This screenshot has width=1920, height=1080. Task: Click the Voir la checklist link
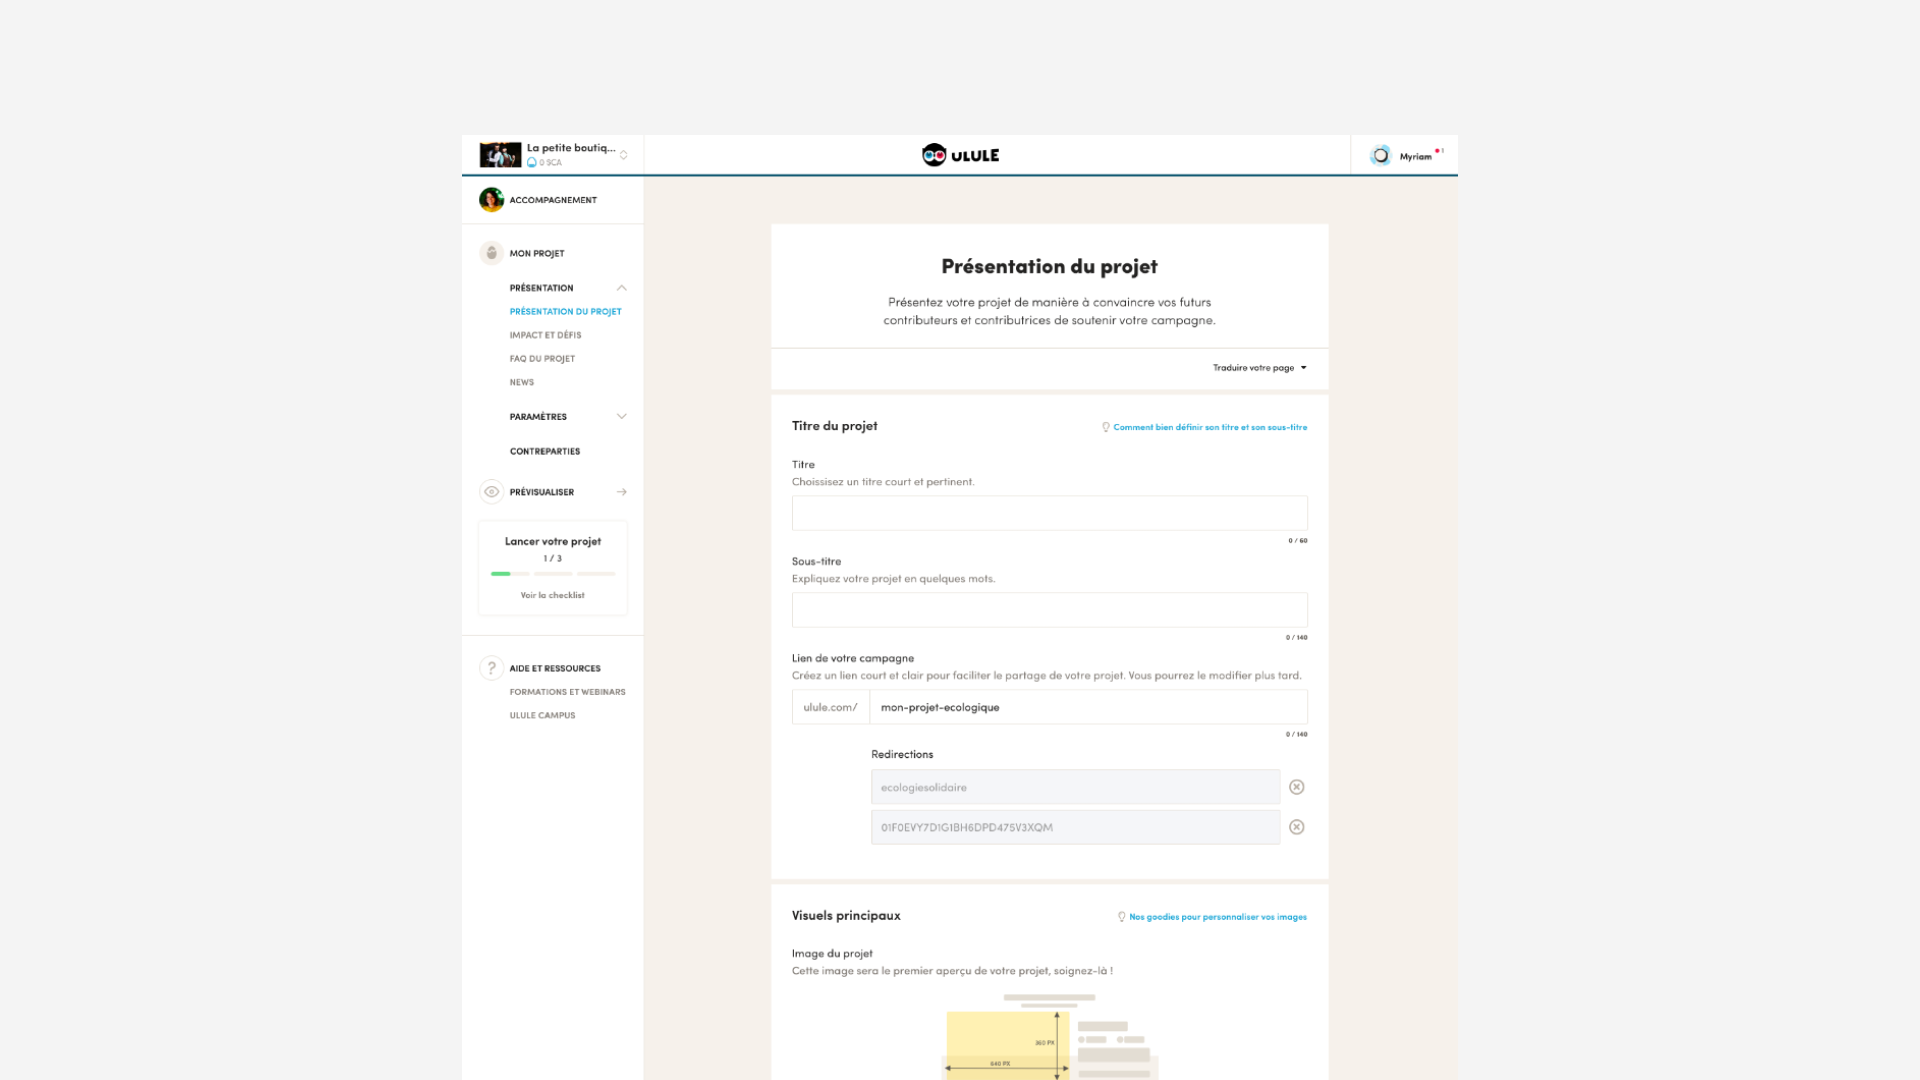pos(552,595)
